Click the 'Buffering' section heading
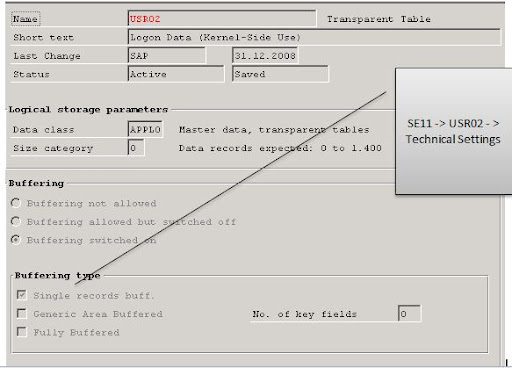The height and width of the screenshot is (368, 512). pos(36,183)
